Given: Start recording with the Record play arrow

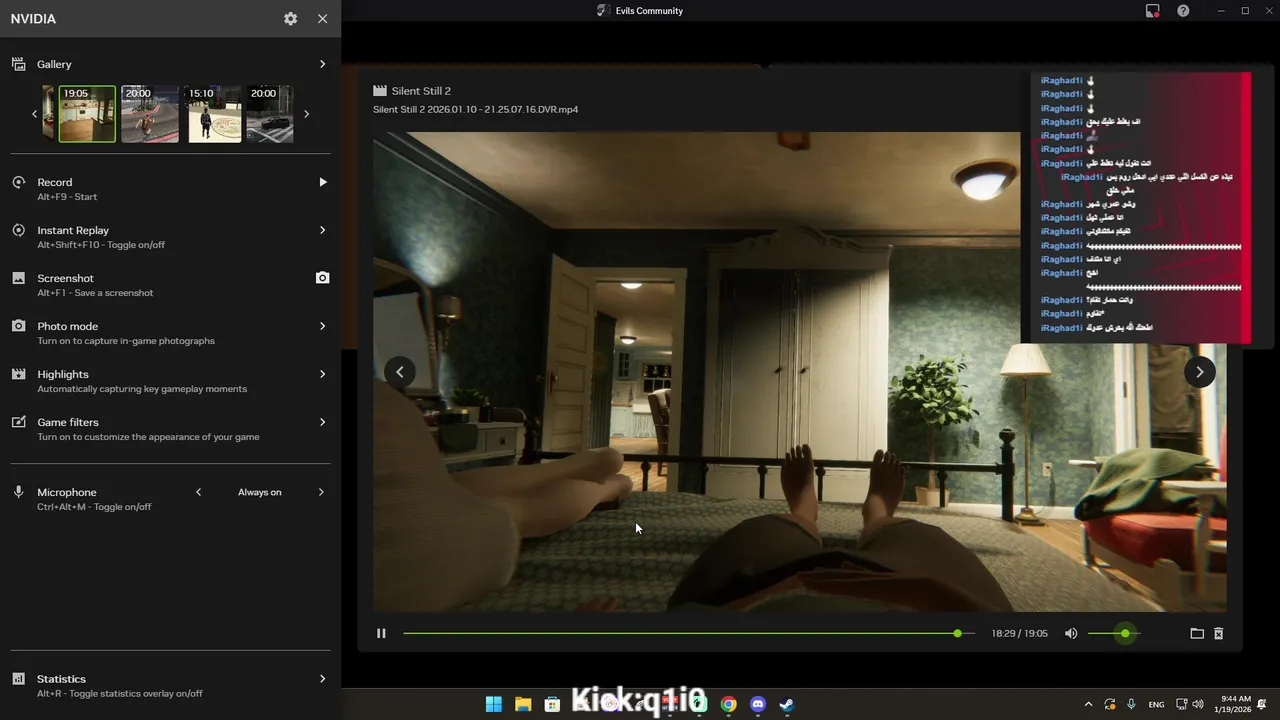Looking at the screenshot, I should tap(322, 182).
